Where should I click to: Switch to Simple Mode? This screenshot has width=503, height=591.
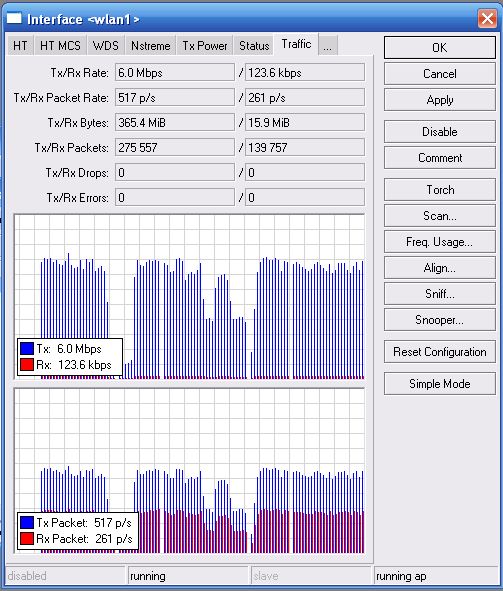[440, 384]
